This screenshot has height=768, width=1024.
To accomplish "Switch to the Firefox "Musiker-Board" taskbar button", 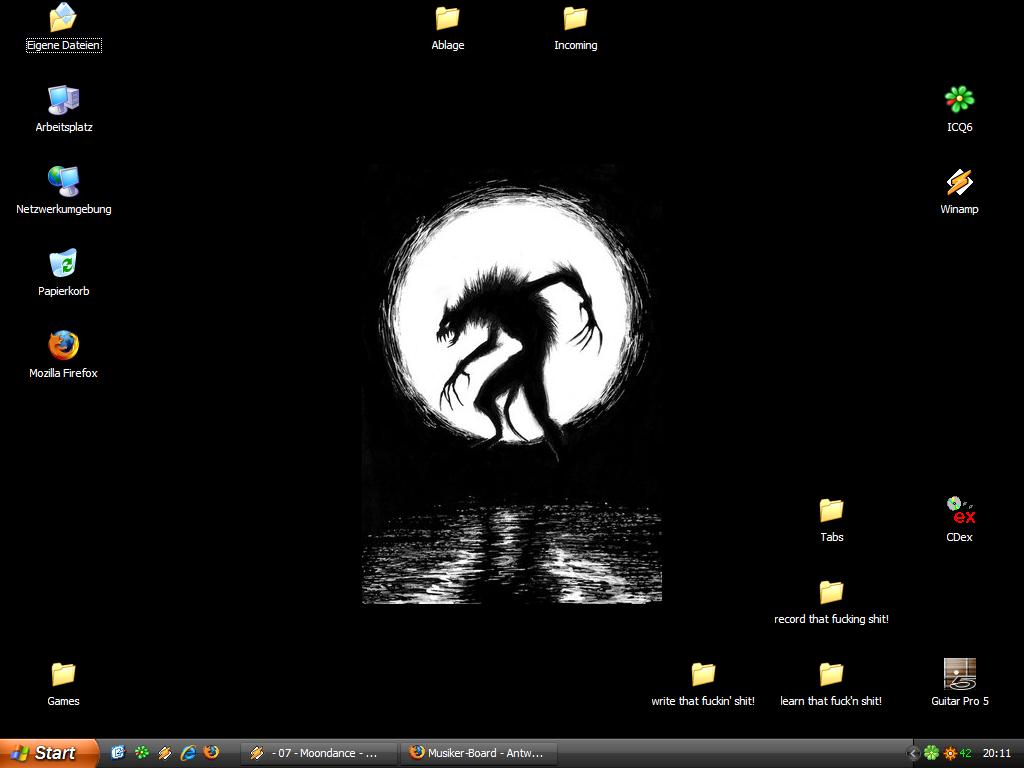I will tap(479, 753).
